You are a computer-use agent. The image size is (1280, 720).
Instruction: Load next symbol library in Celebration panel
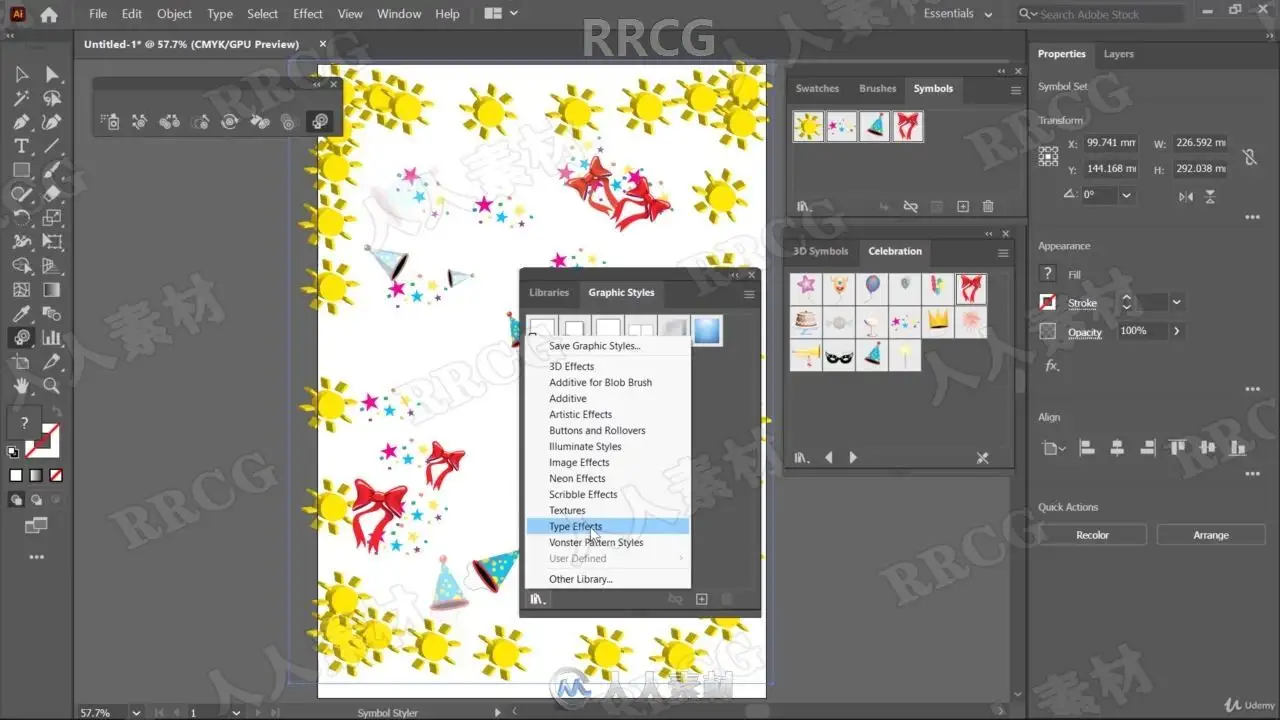click(x=853, y=457)
